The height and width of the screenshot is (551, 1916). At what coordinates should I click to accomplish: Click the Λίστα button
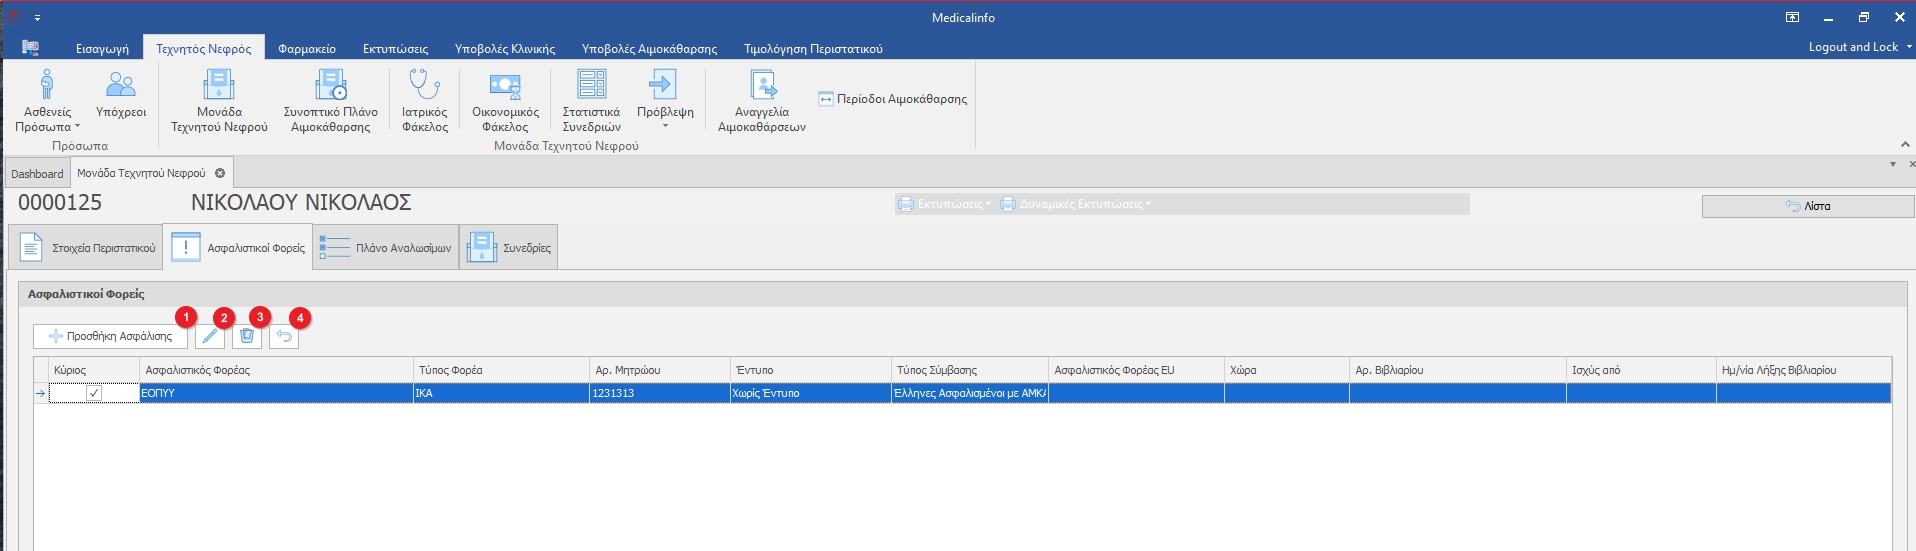tap(1807, 206)
